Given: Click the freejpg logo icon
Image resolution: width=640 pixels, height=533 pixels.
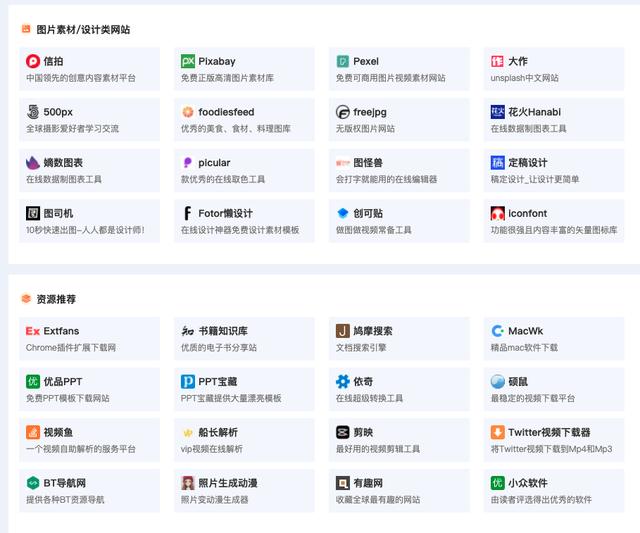Looking at the screenshot, I should coord(343,112).
